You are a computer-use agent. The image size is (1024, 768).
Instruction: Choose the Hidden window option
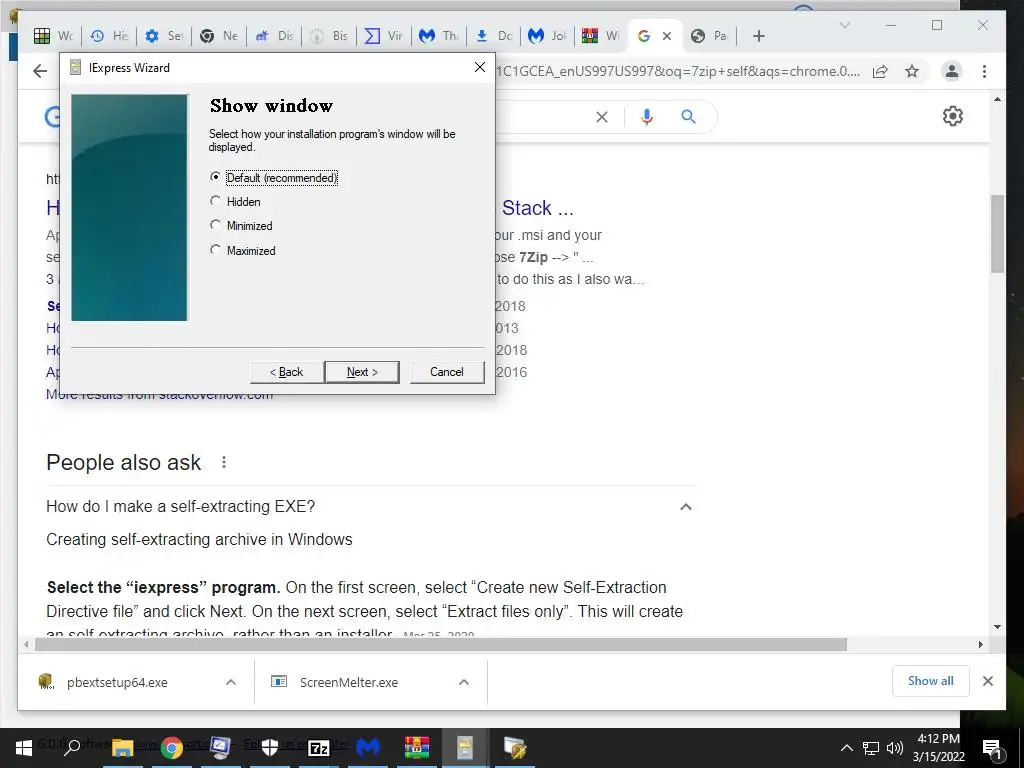tap(215, 201)
